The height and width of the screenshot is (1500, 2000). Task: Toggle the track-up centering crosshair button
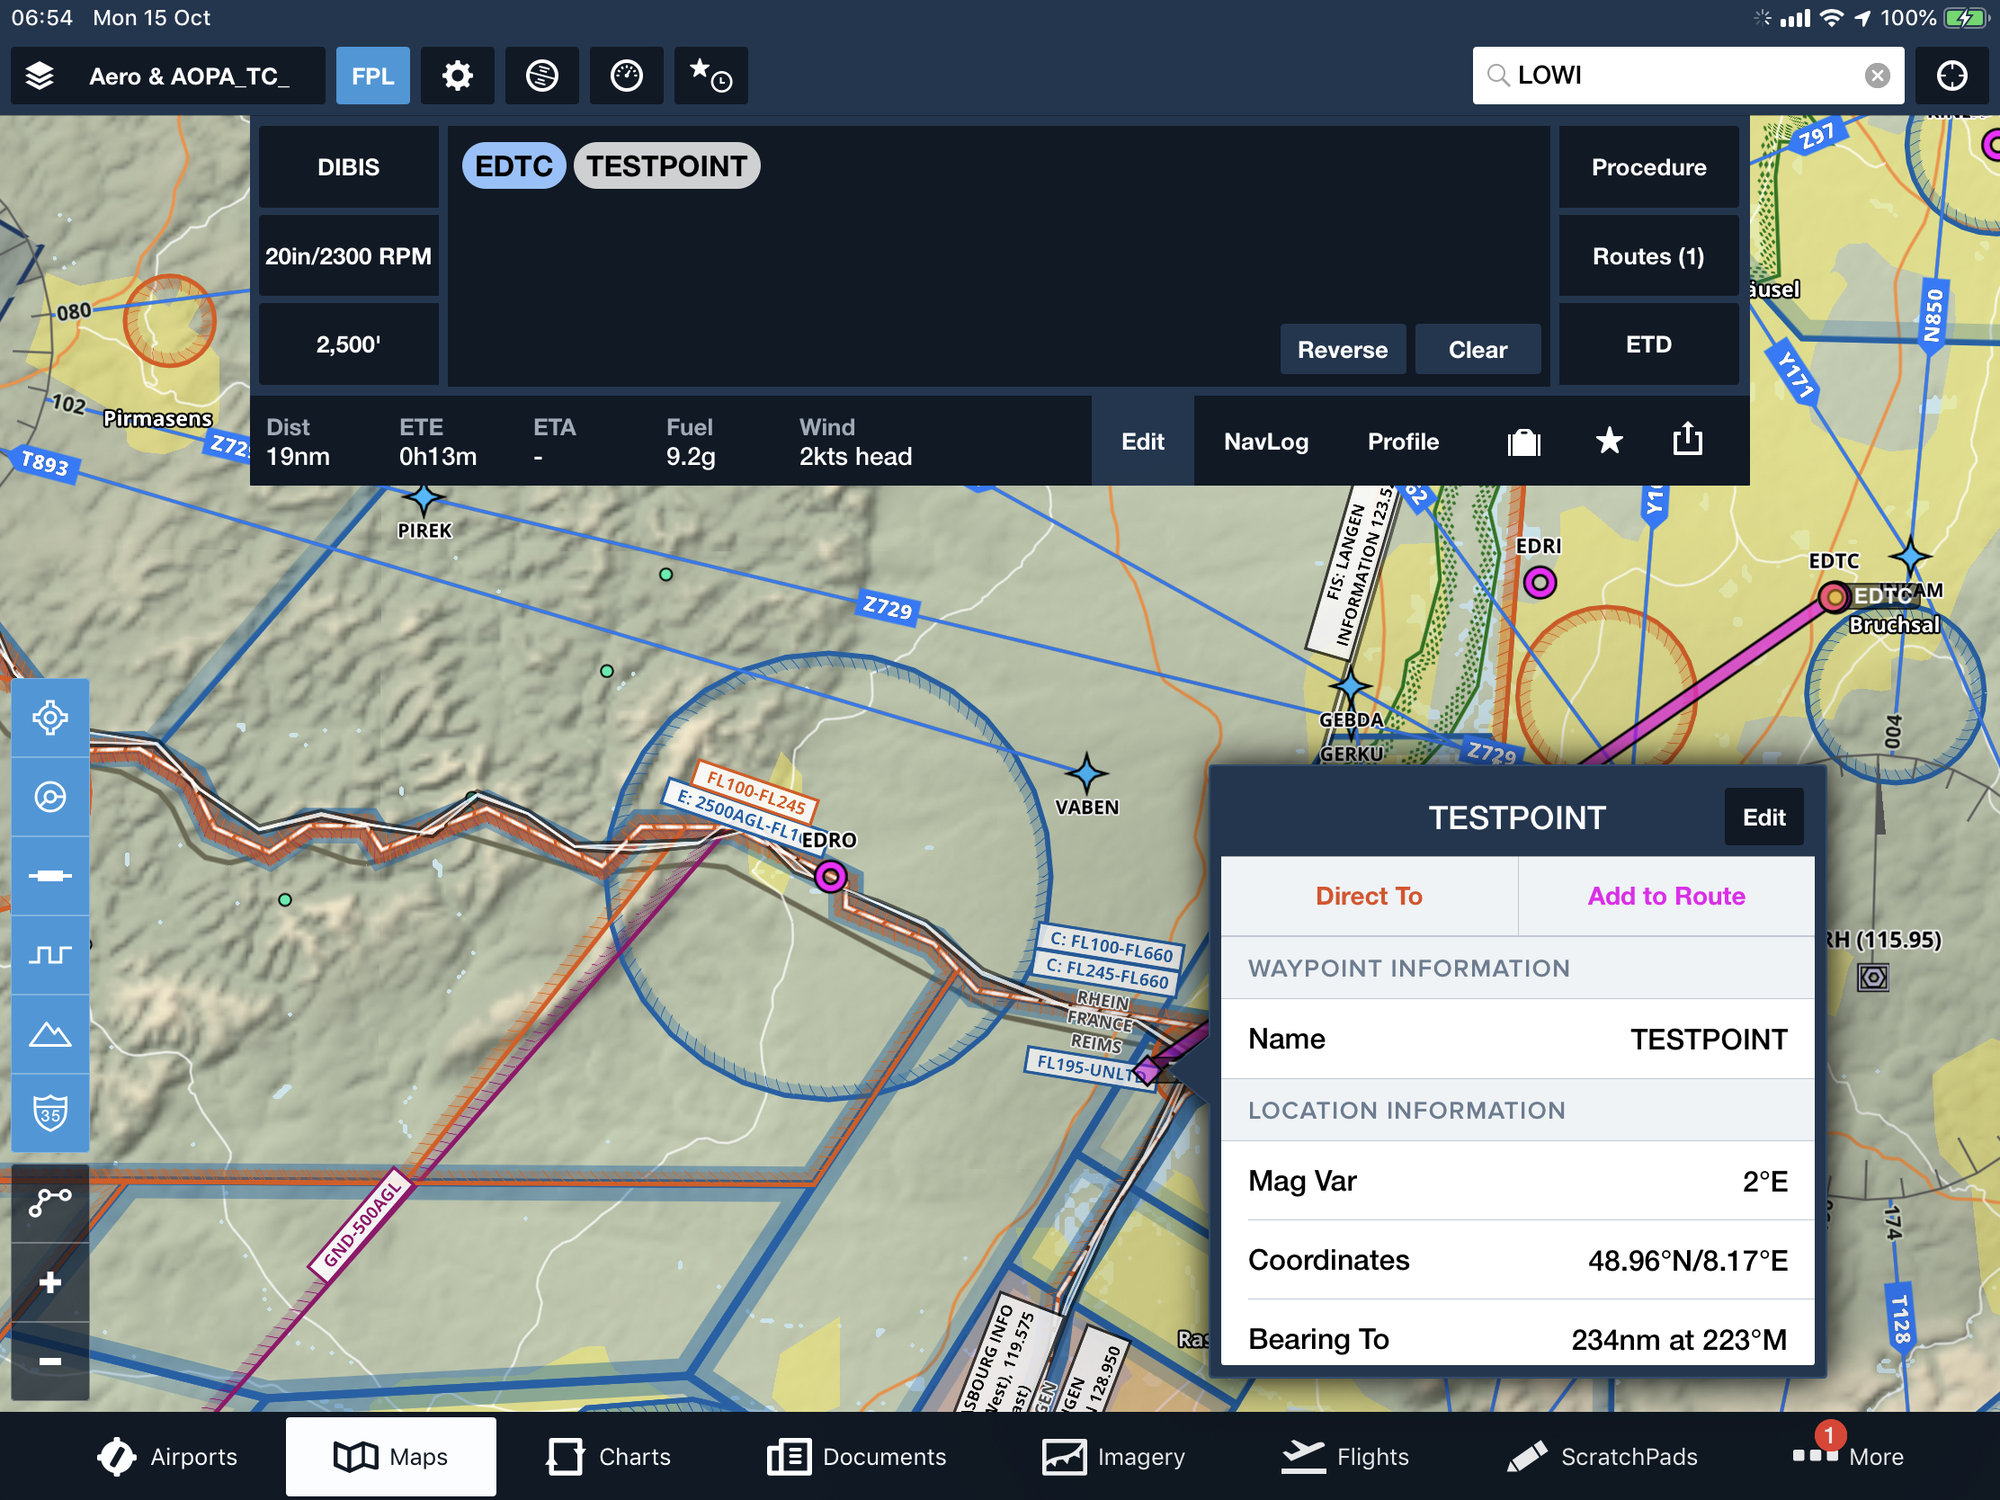click(1951, 76)
